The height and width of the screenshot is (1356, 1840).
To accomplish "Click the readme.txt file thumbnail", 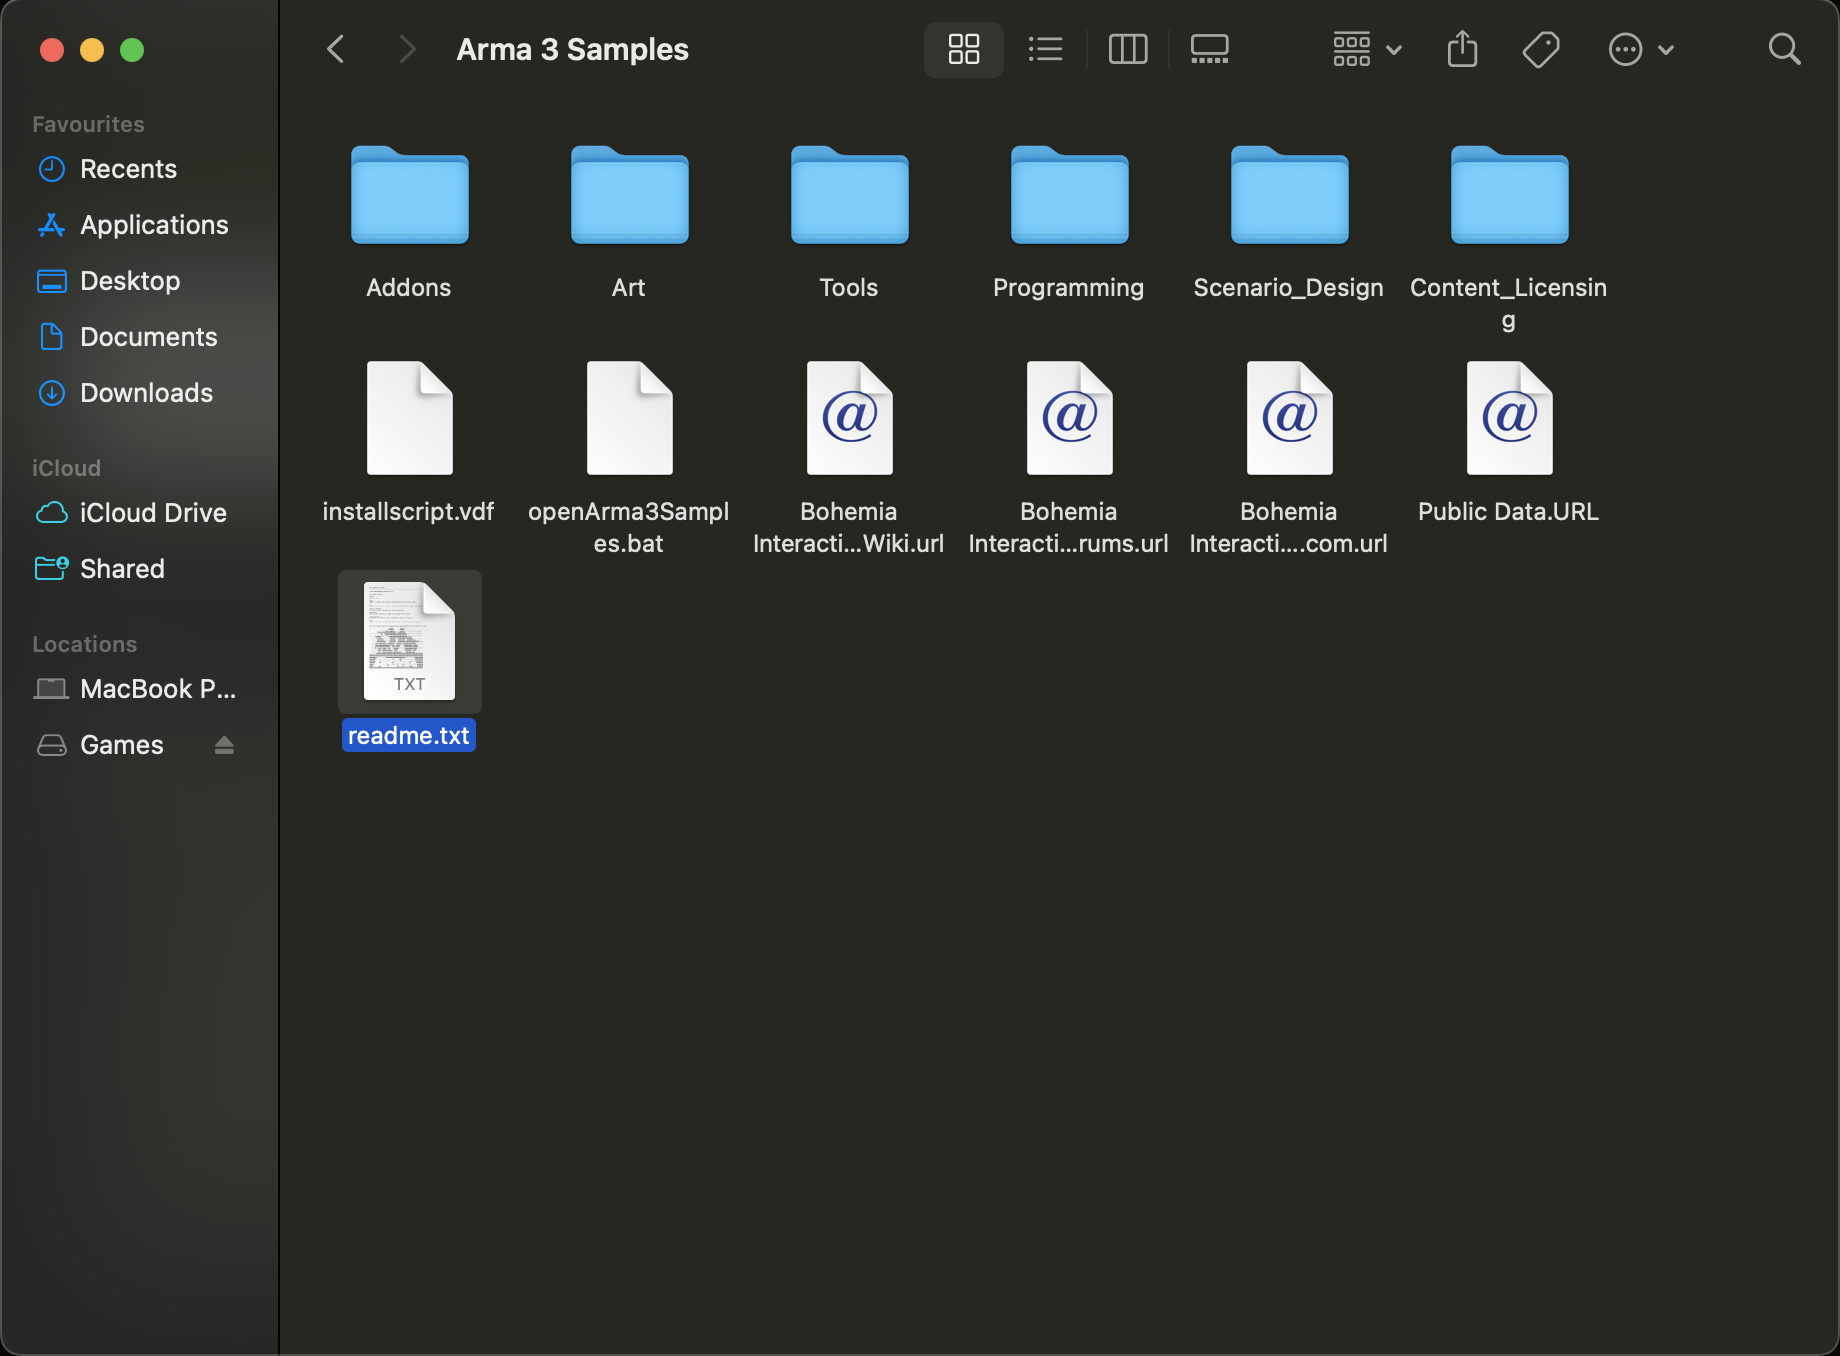I will coord(409,641).
